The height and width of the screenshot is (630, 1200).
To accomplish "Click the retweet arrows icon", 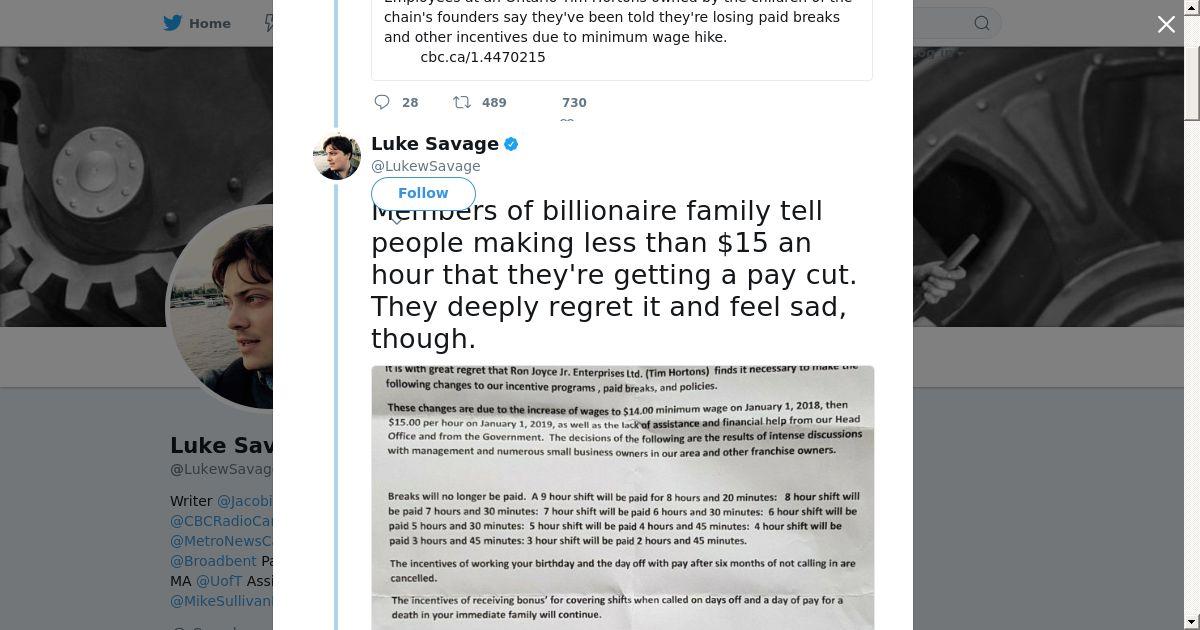I will pyautogui.click(x=462, y=102).
